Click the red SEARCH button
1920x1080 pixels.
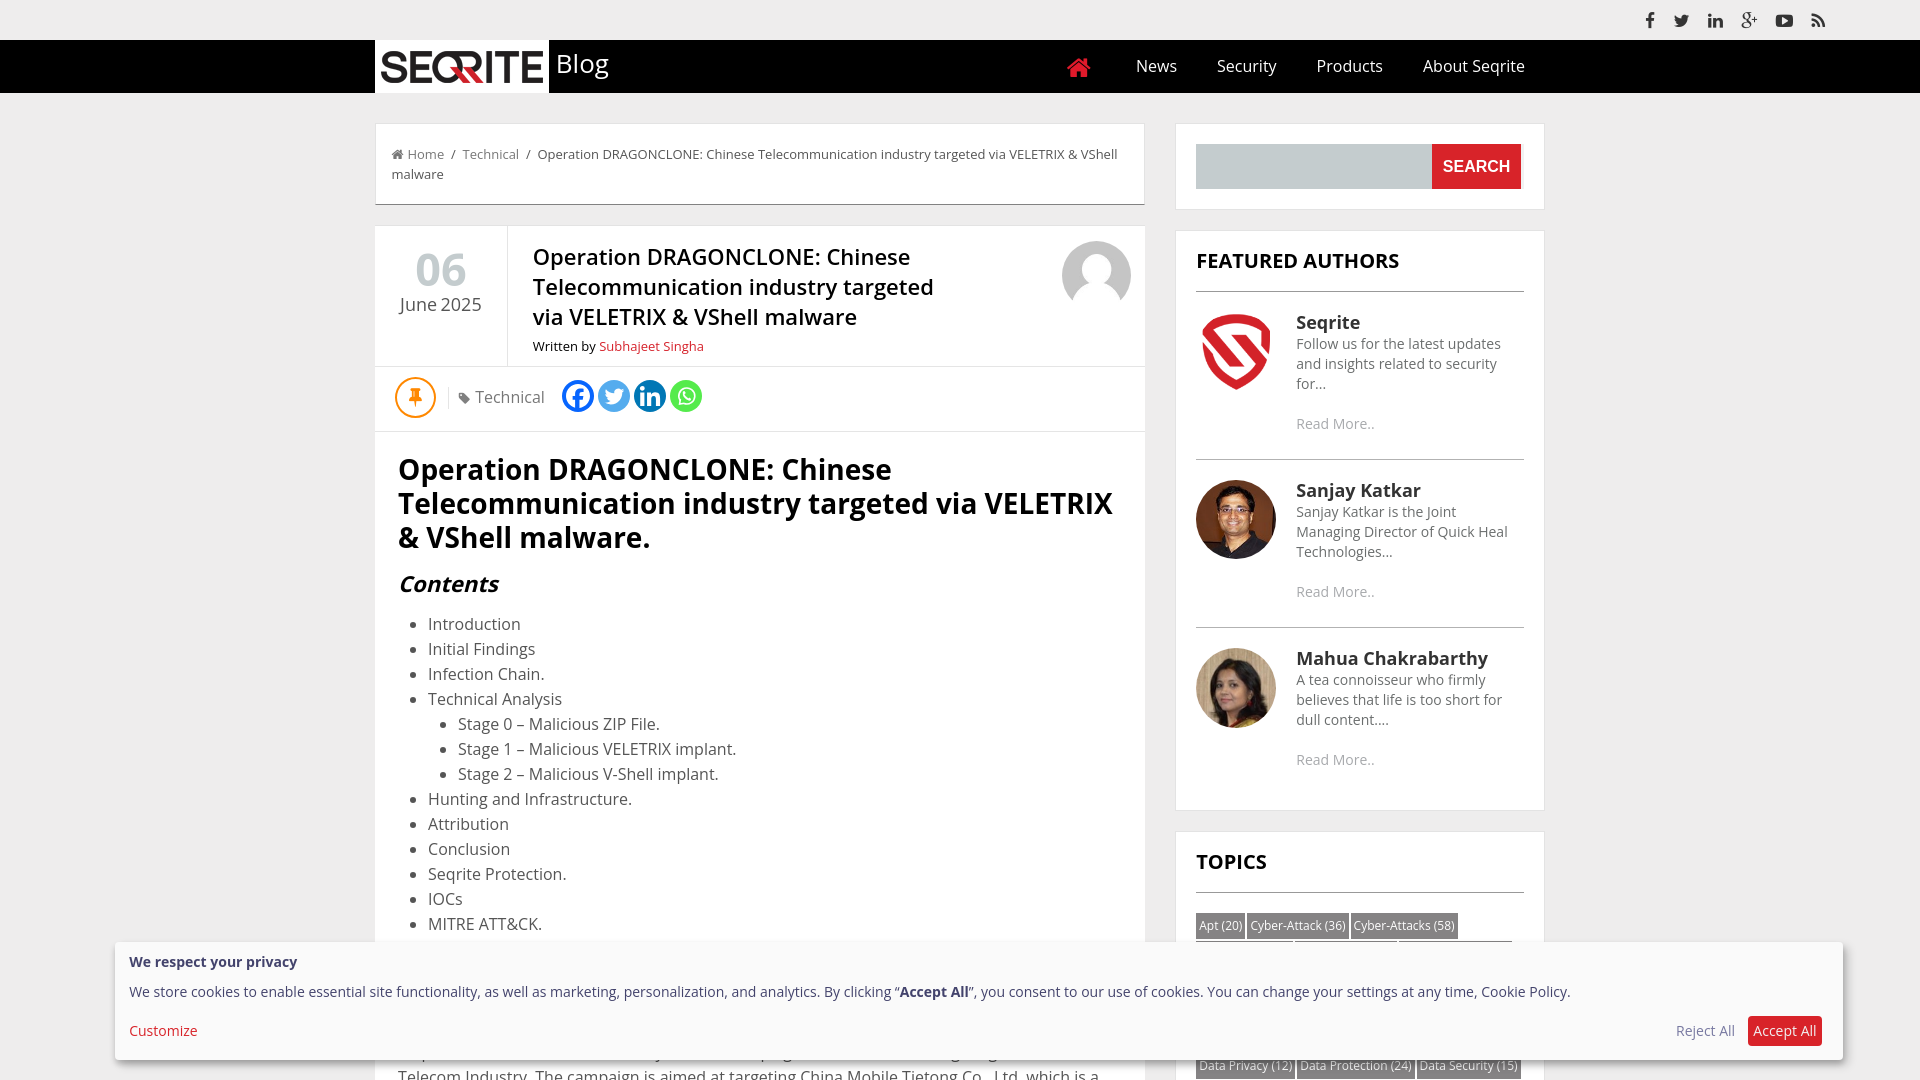click(x=1476, y=166)
